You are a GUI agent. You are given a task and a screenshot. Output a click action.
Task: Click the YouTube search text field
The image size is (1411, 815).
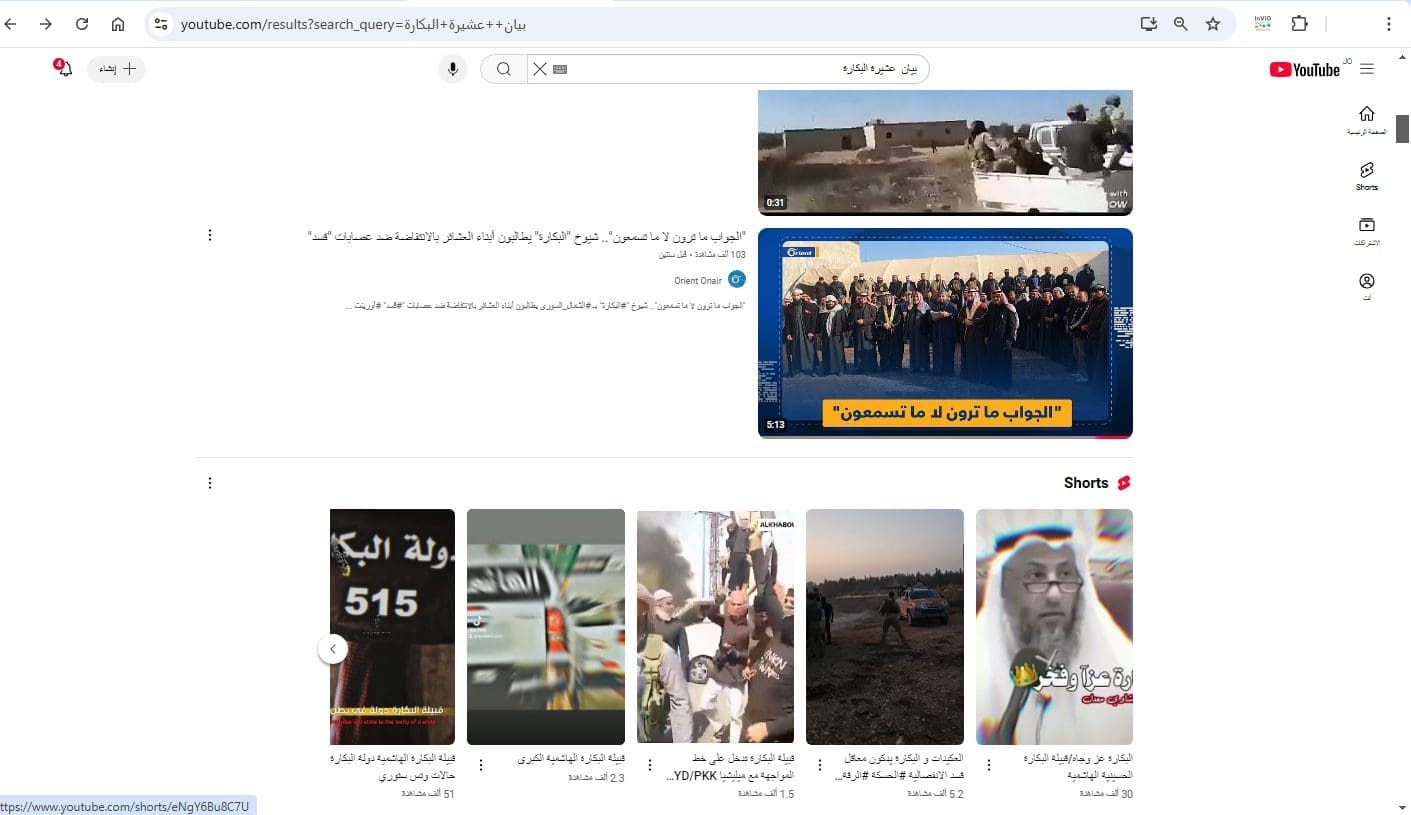coord(740,69)
